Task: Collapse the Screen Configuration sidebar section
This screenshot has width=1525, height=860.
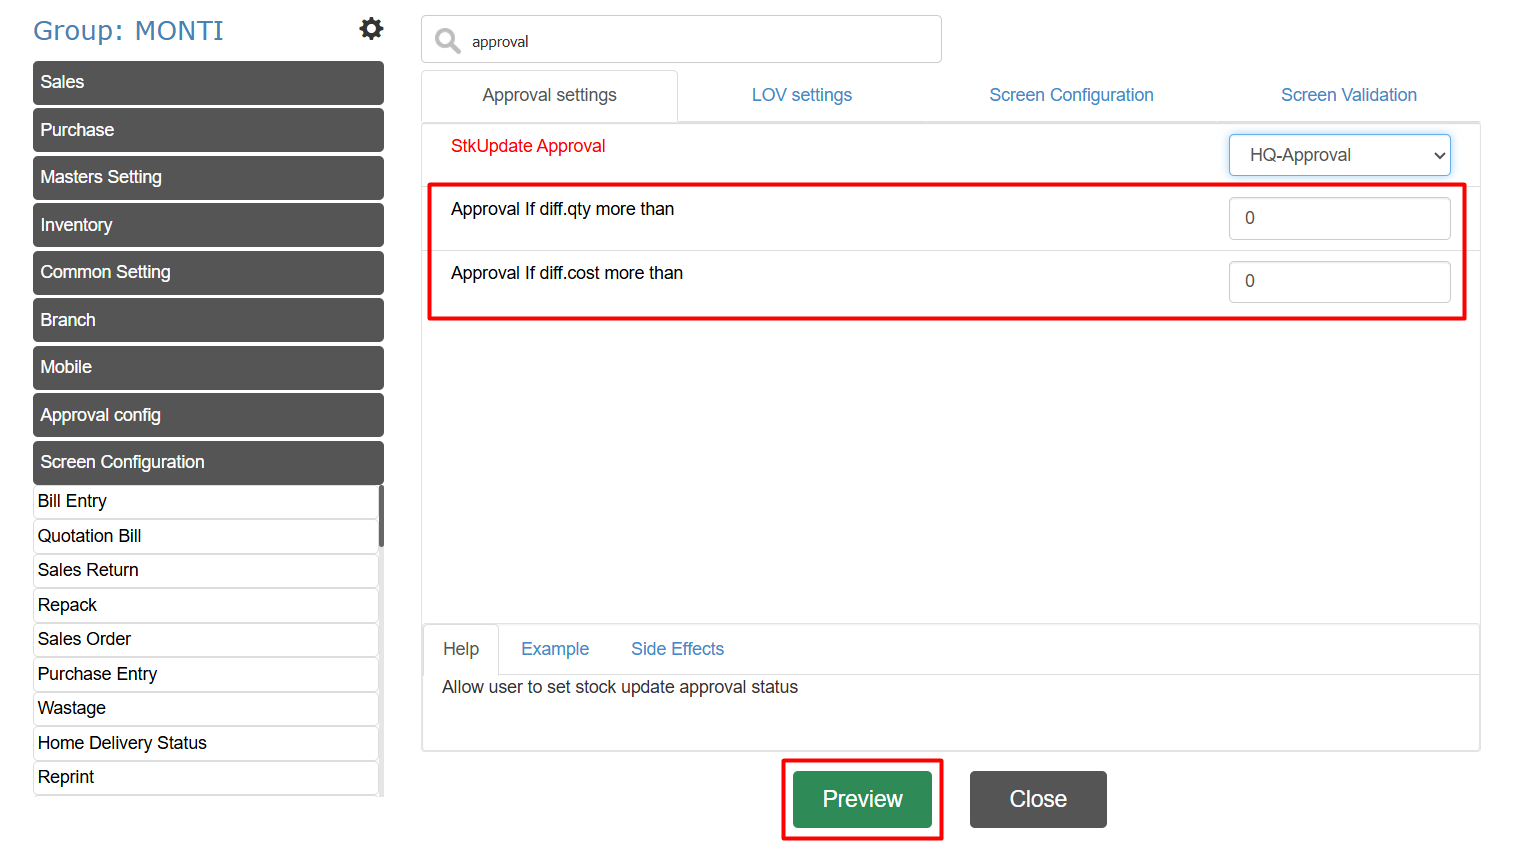Action: pos(208,462)
